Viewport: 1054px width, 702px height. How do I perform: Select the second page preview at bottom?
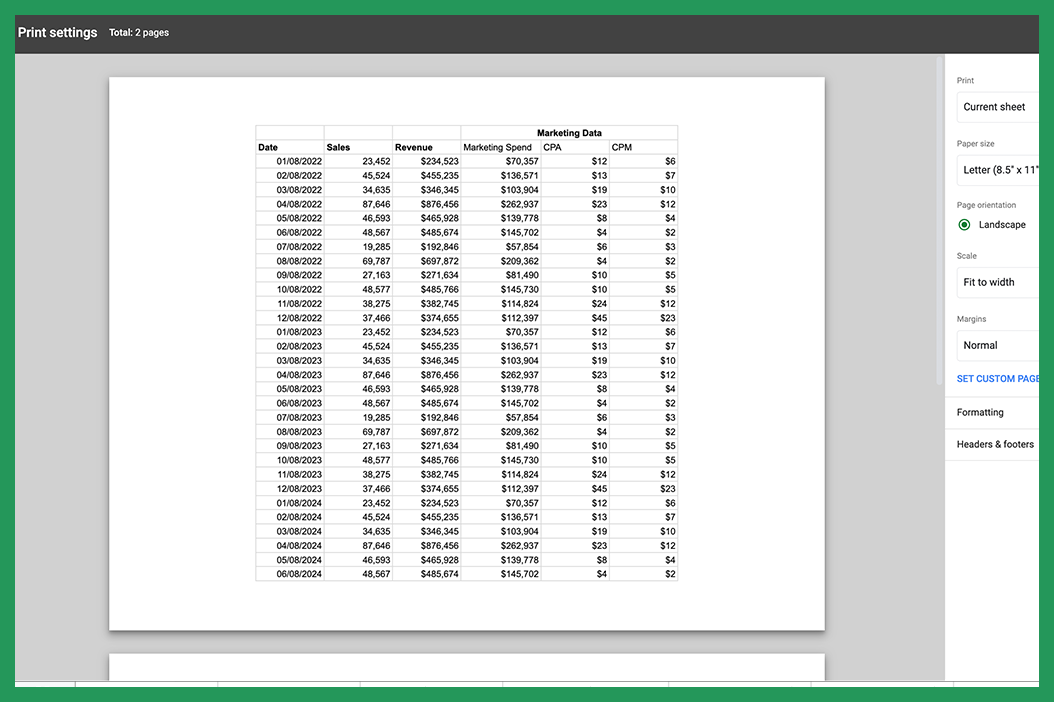coord(467,670)
